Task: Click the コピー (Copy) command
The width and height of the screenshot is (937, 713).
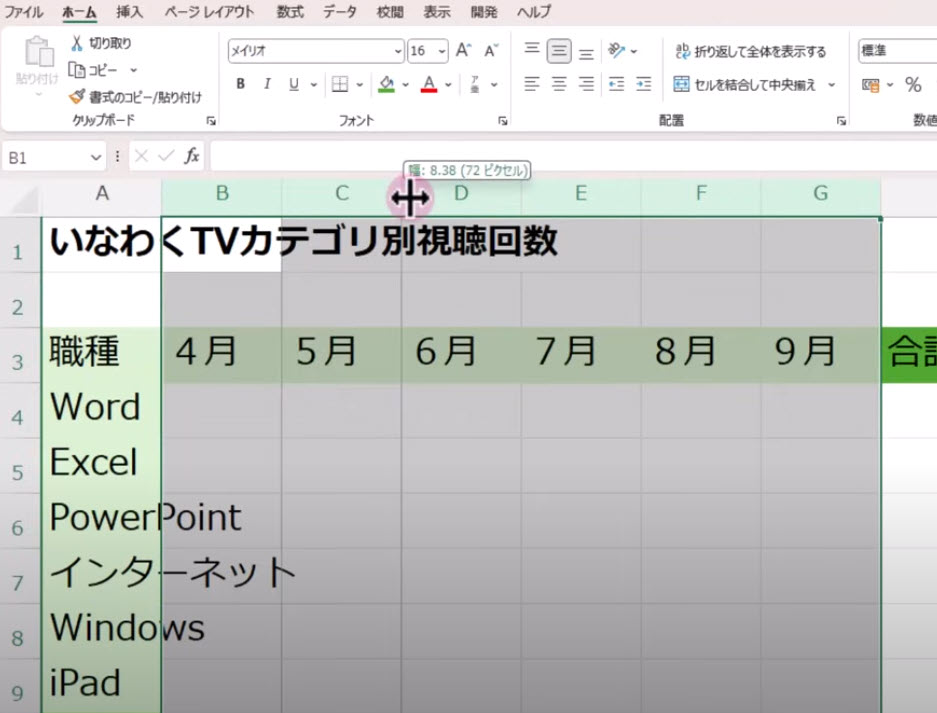Action: coord(93,70)
